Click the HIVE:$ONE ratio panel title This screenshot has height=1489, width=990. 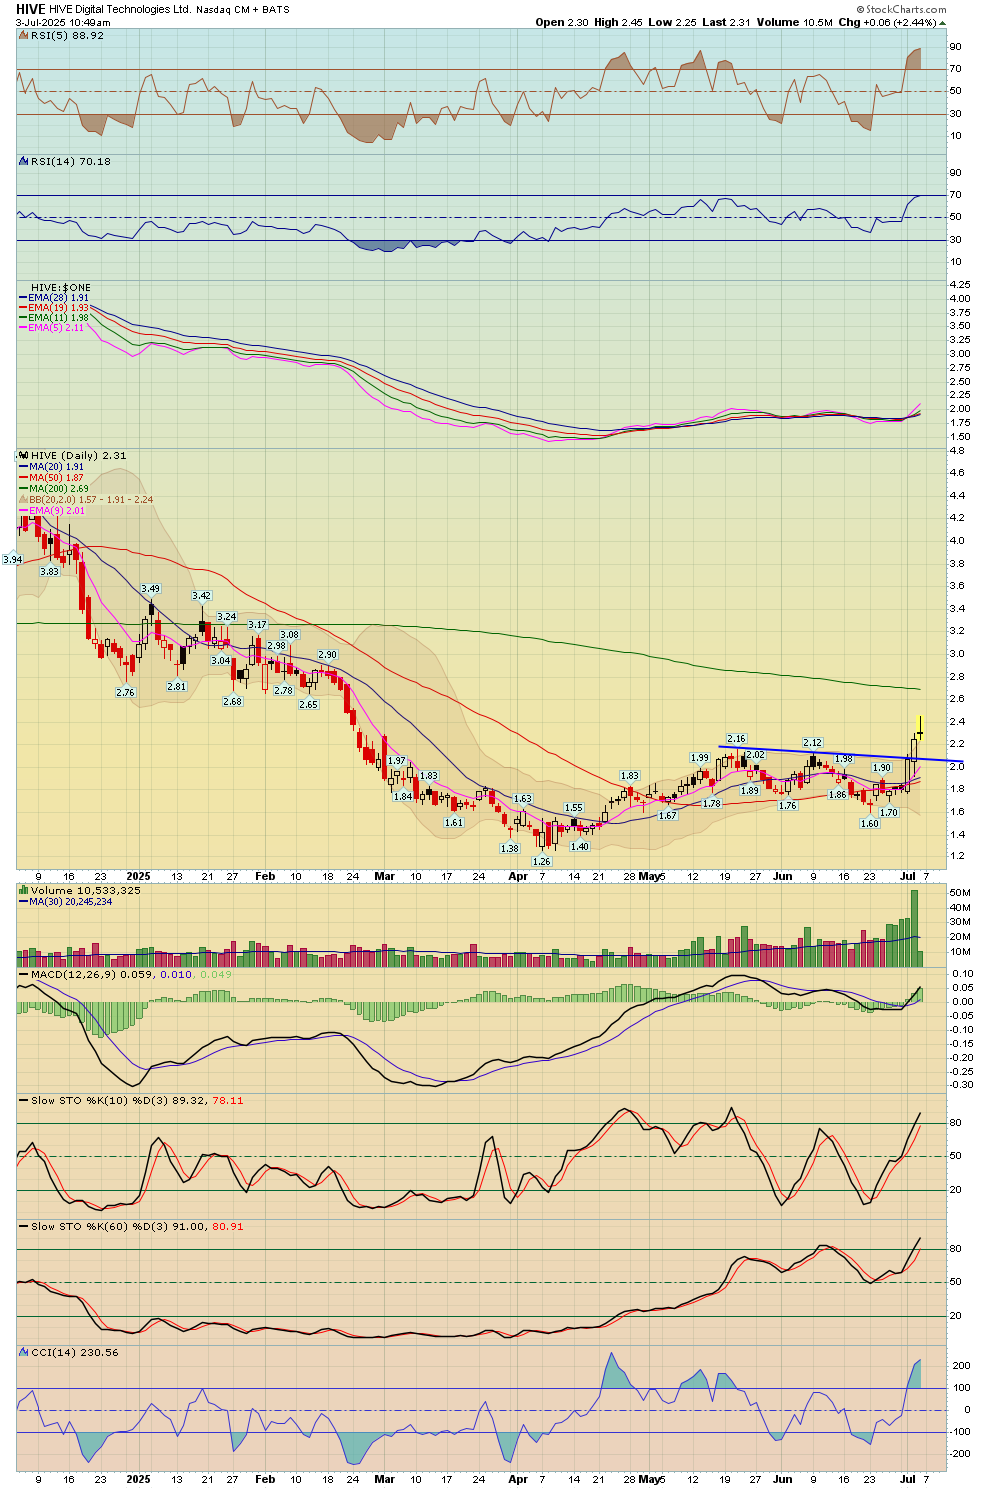[x=60, y=287]
